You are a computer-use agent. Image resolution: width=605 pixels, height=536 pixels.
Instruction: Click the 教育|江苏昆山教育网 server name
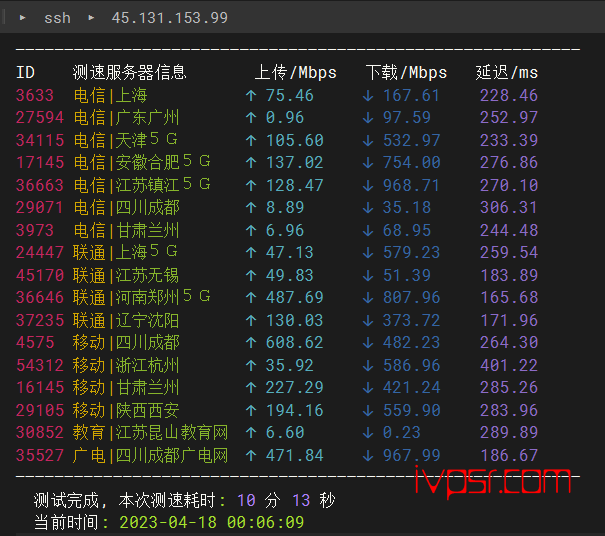pyautogui.click(x=150, y=432)
